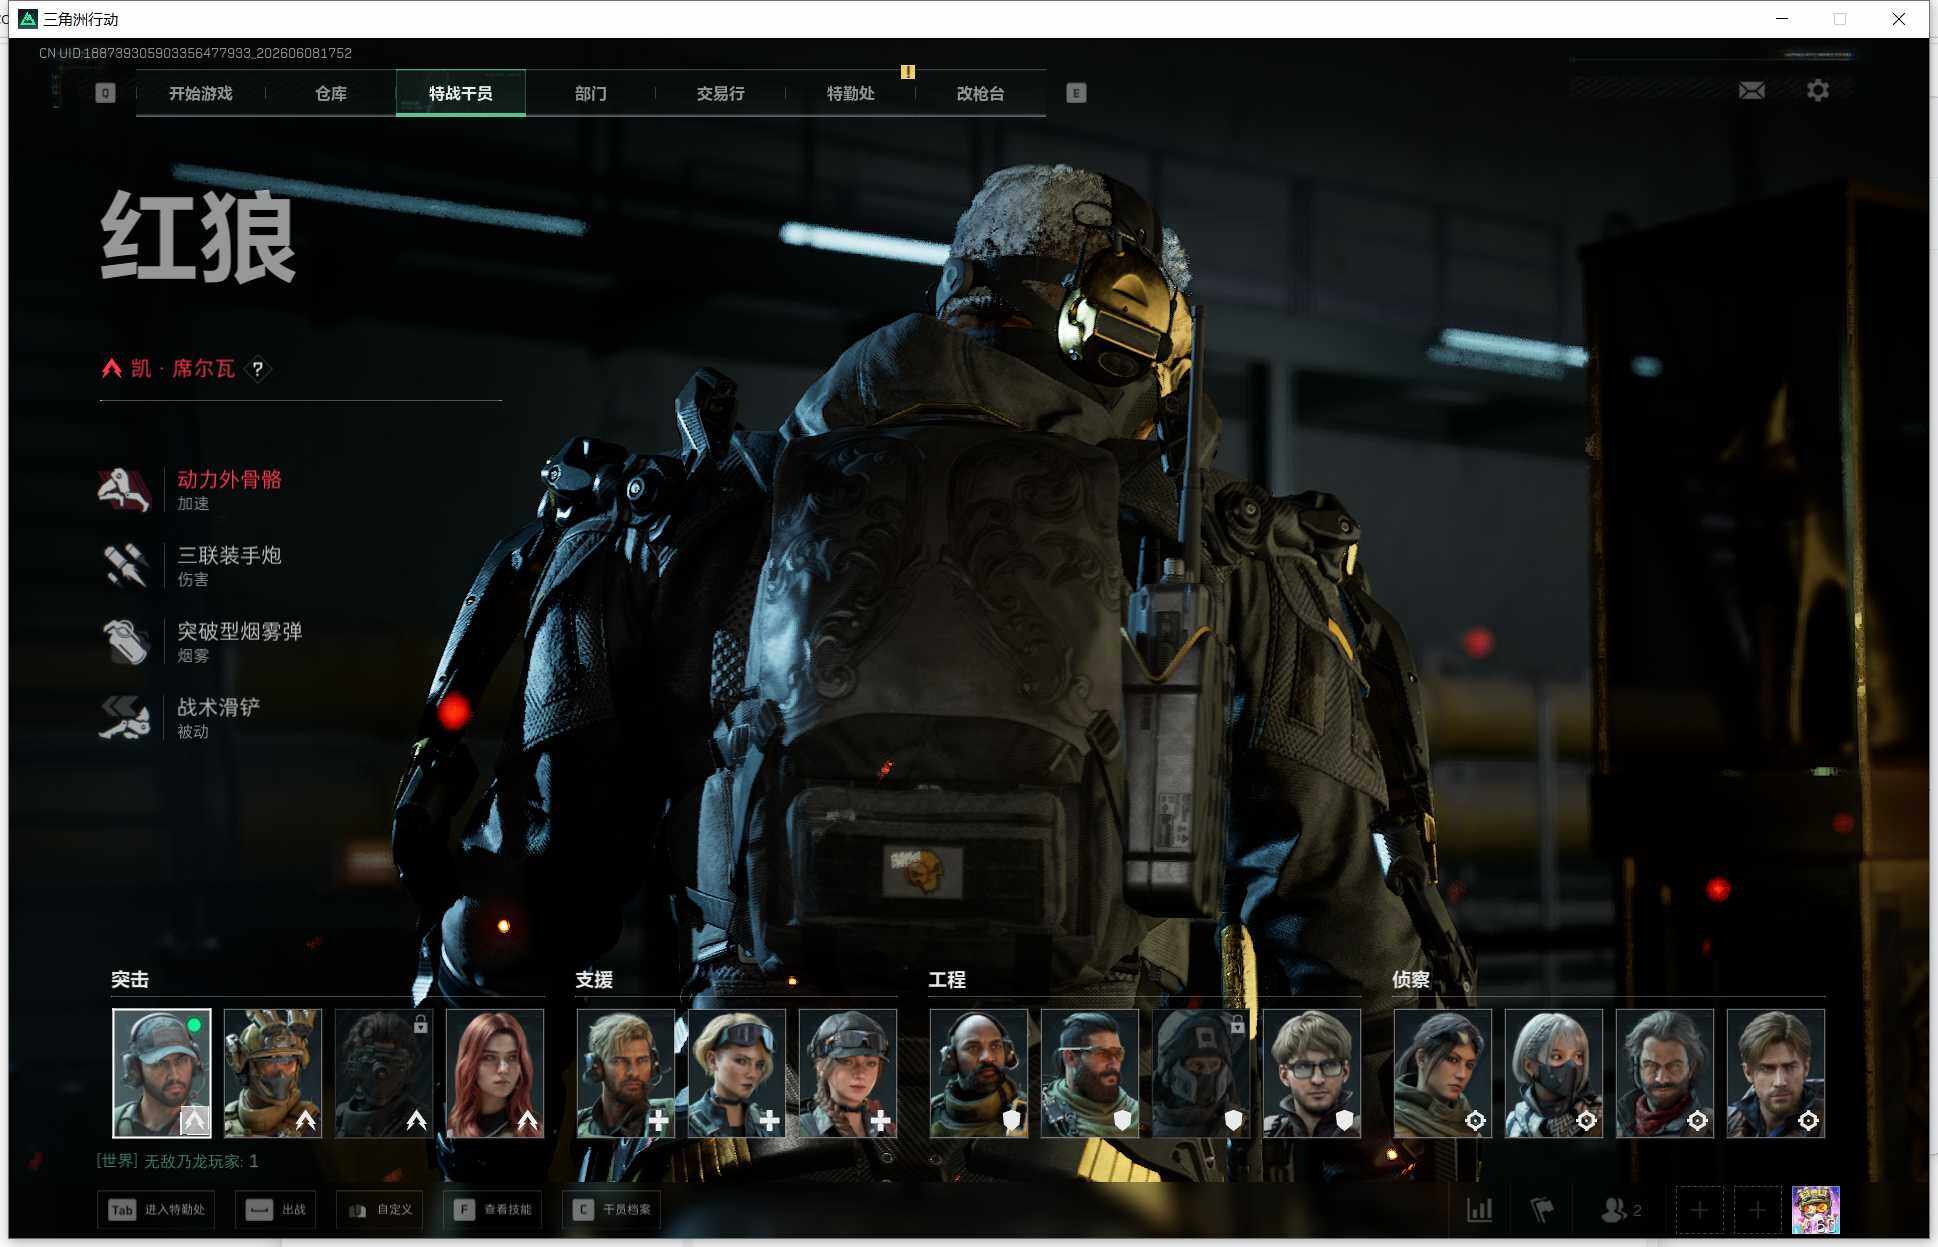Click the 进入特勤处 button
The height and width of the screenshot is (1247, 1938).
click(156, 1210)
